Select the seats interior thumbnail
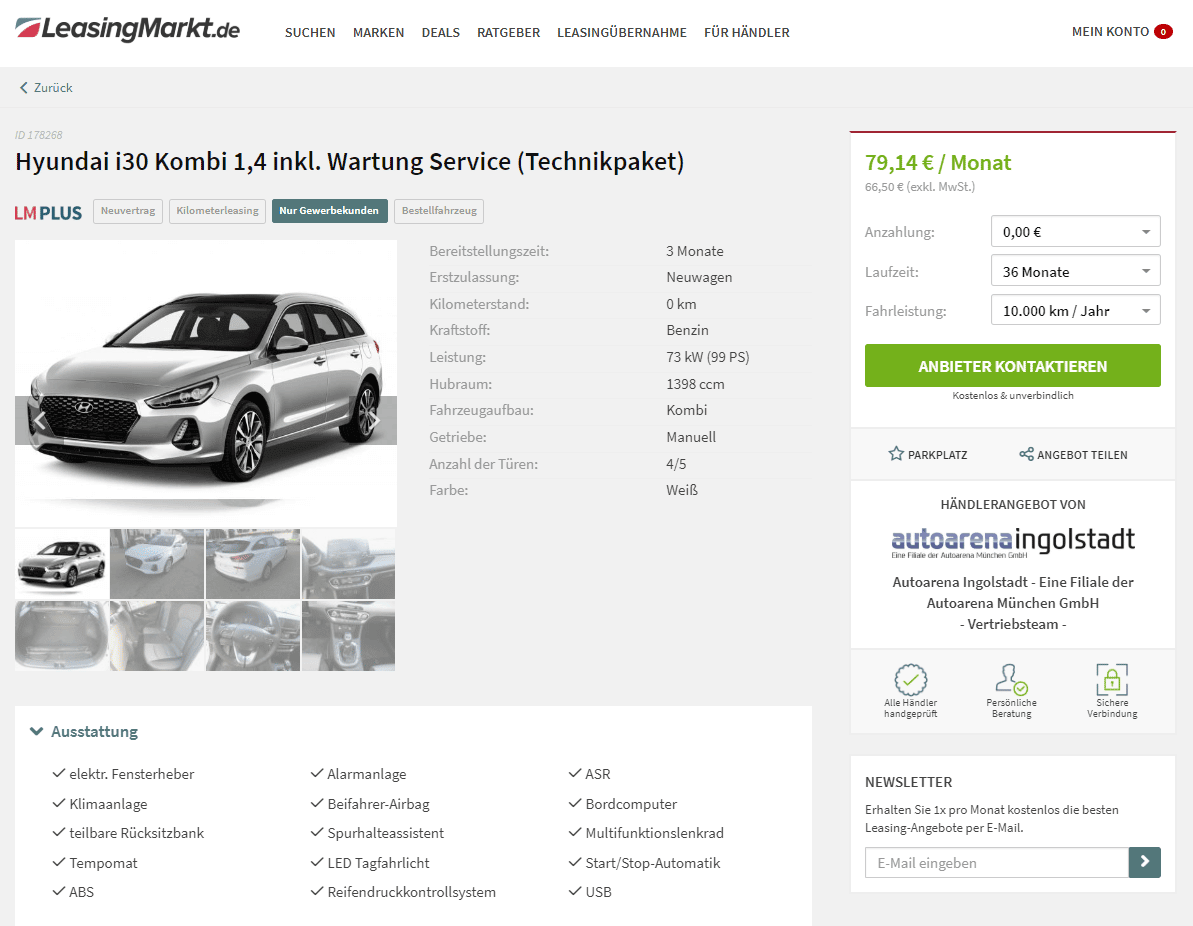 [x=157, y=635]
